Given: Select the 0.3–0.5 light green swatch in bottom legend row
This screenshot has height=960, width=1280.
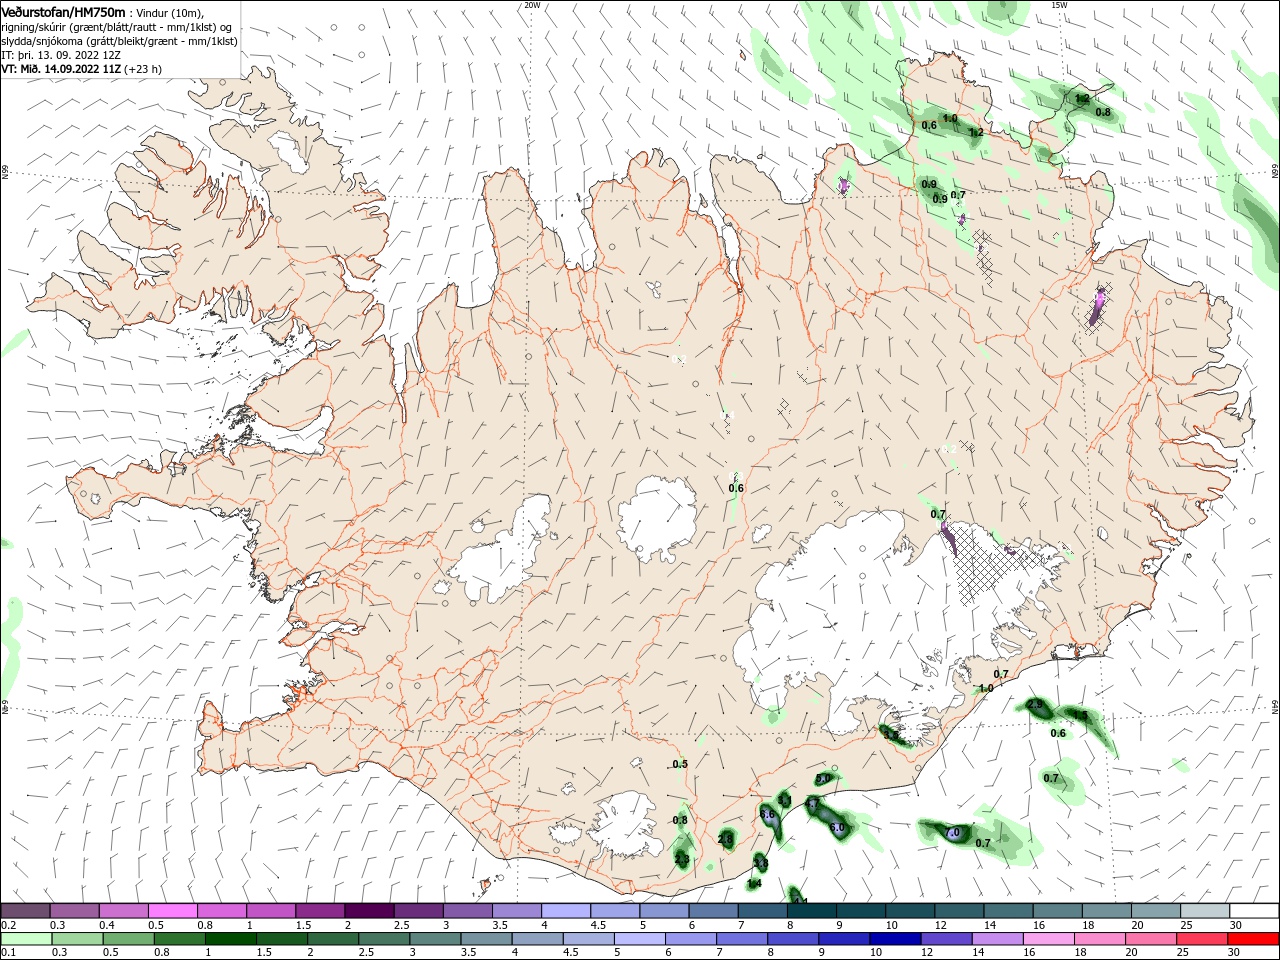Looking at the screenshot, I should tap(77, 939).
